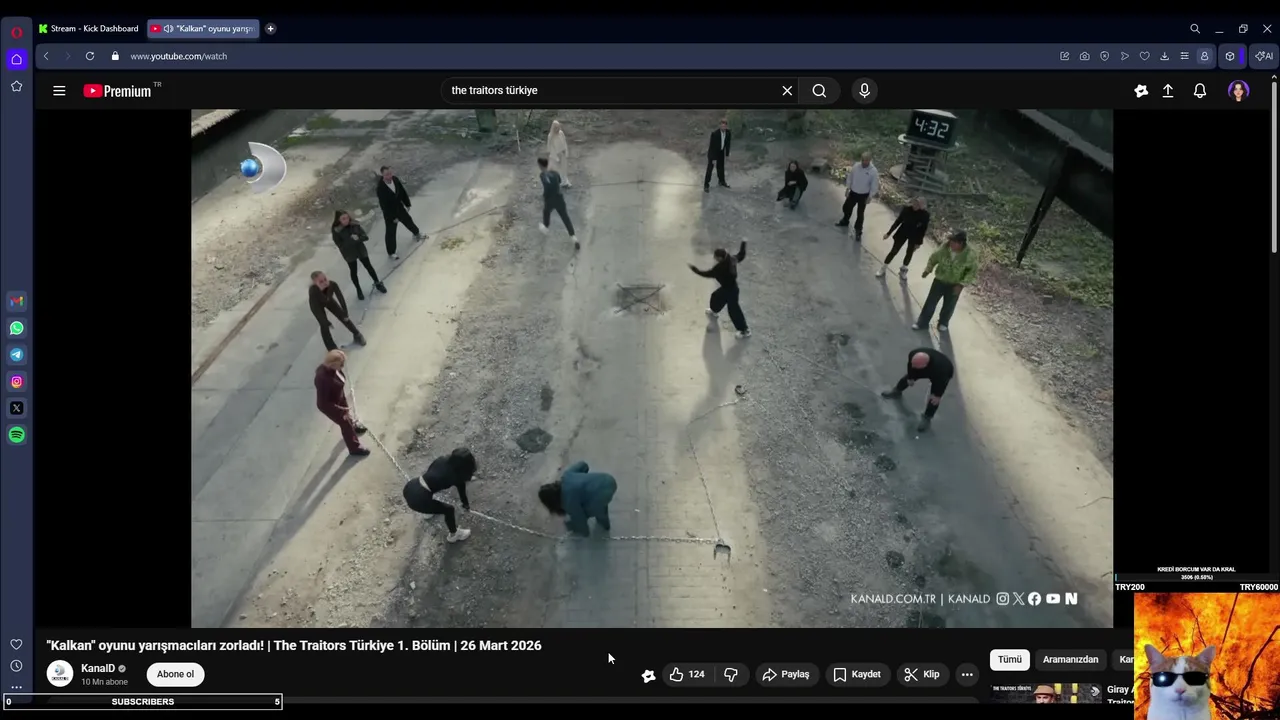The width and height of the screenshot is (1280, 720).
Task: Open sidebar heart (pinboards) icon
Action: [16, 645]
